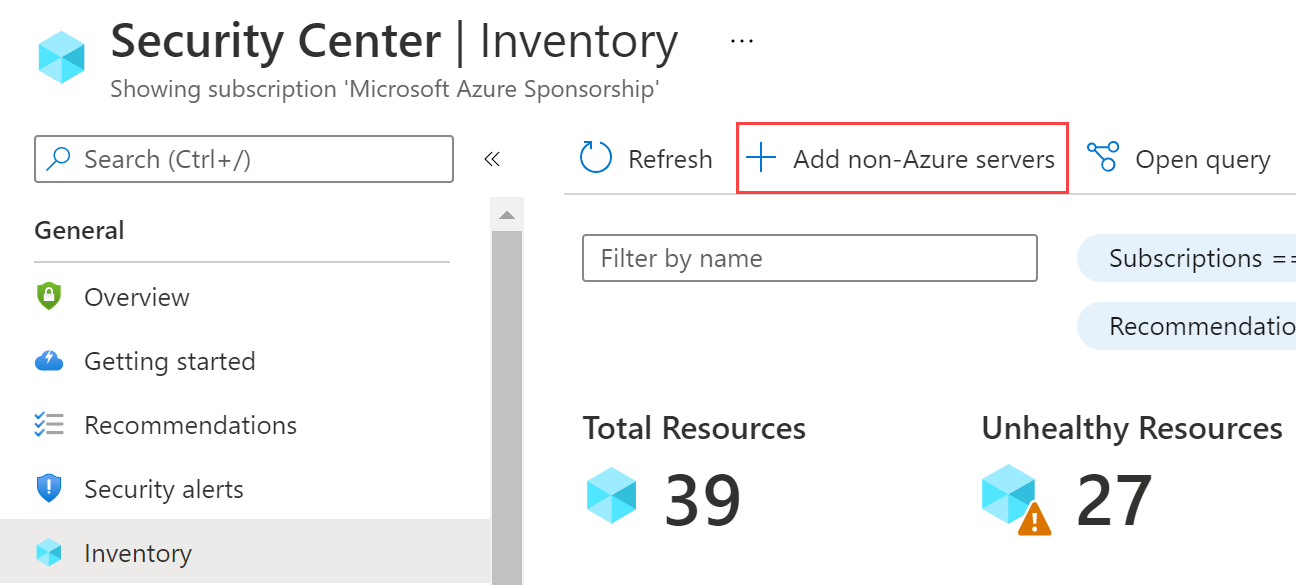Image resolution: width=1296 pixels, height=585 pixels.
Task: Click the Open query button label
Action: 1203,160
